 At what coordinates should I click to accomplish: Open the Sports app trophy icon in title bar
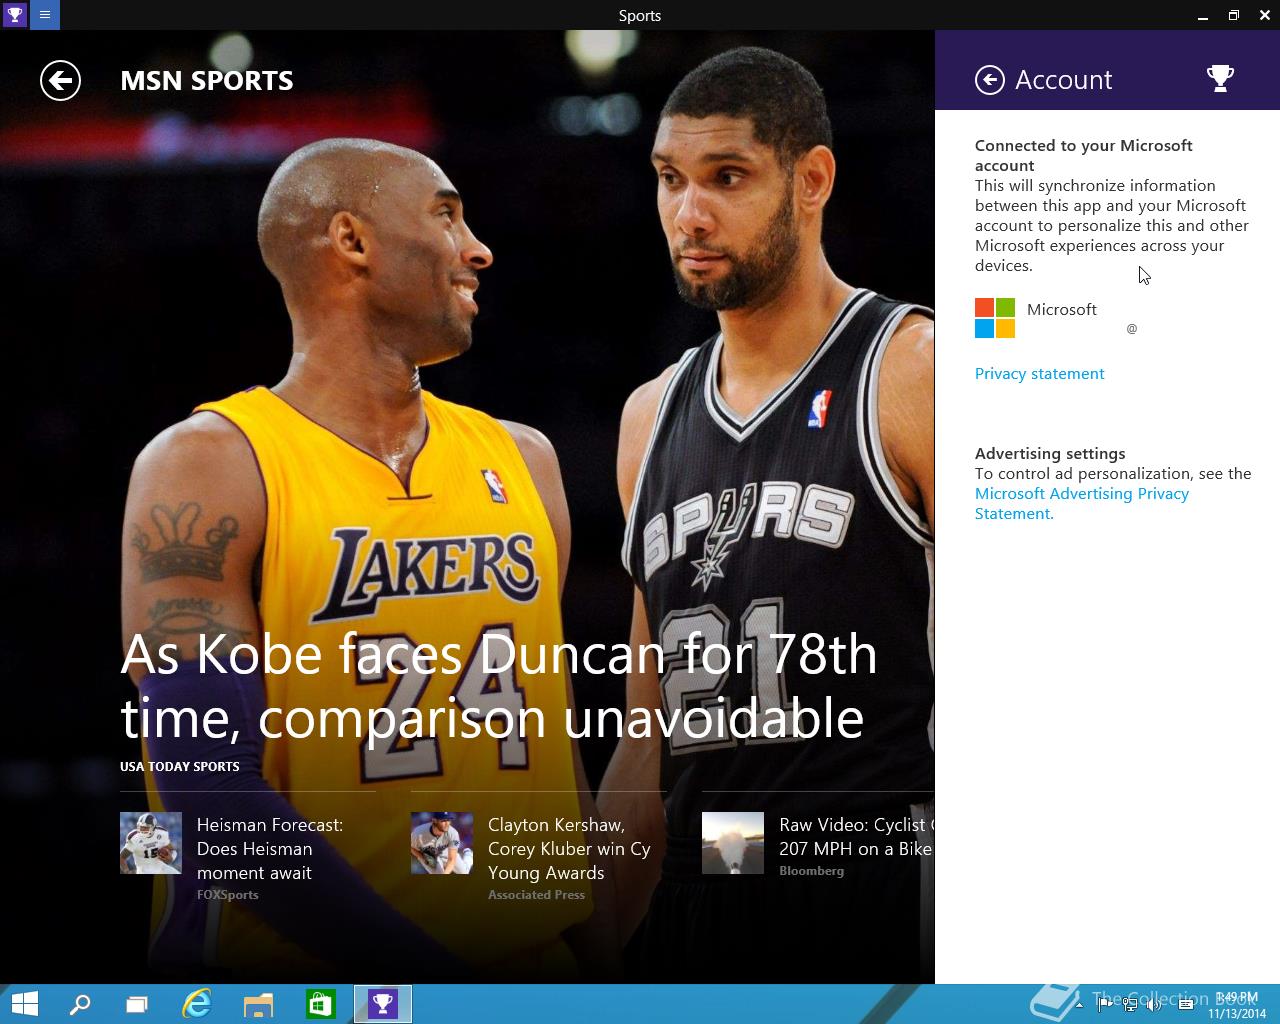(x=14, y=15)
